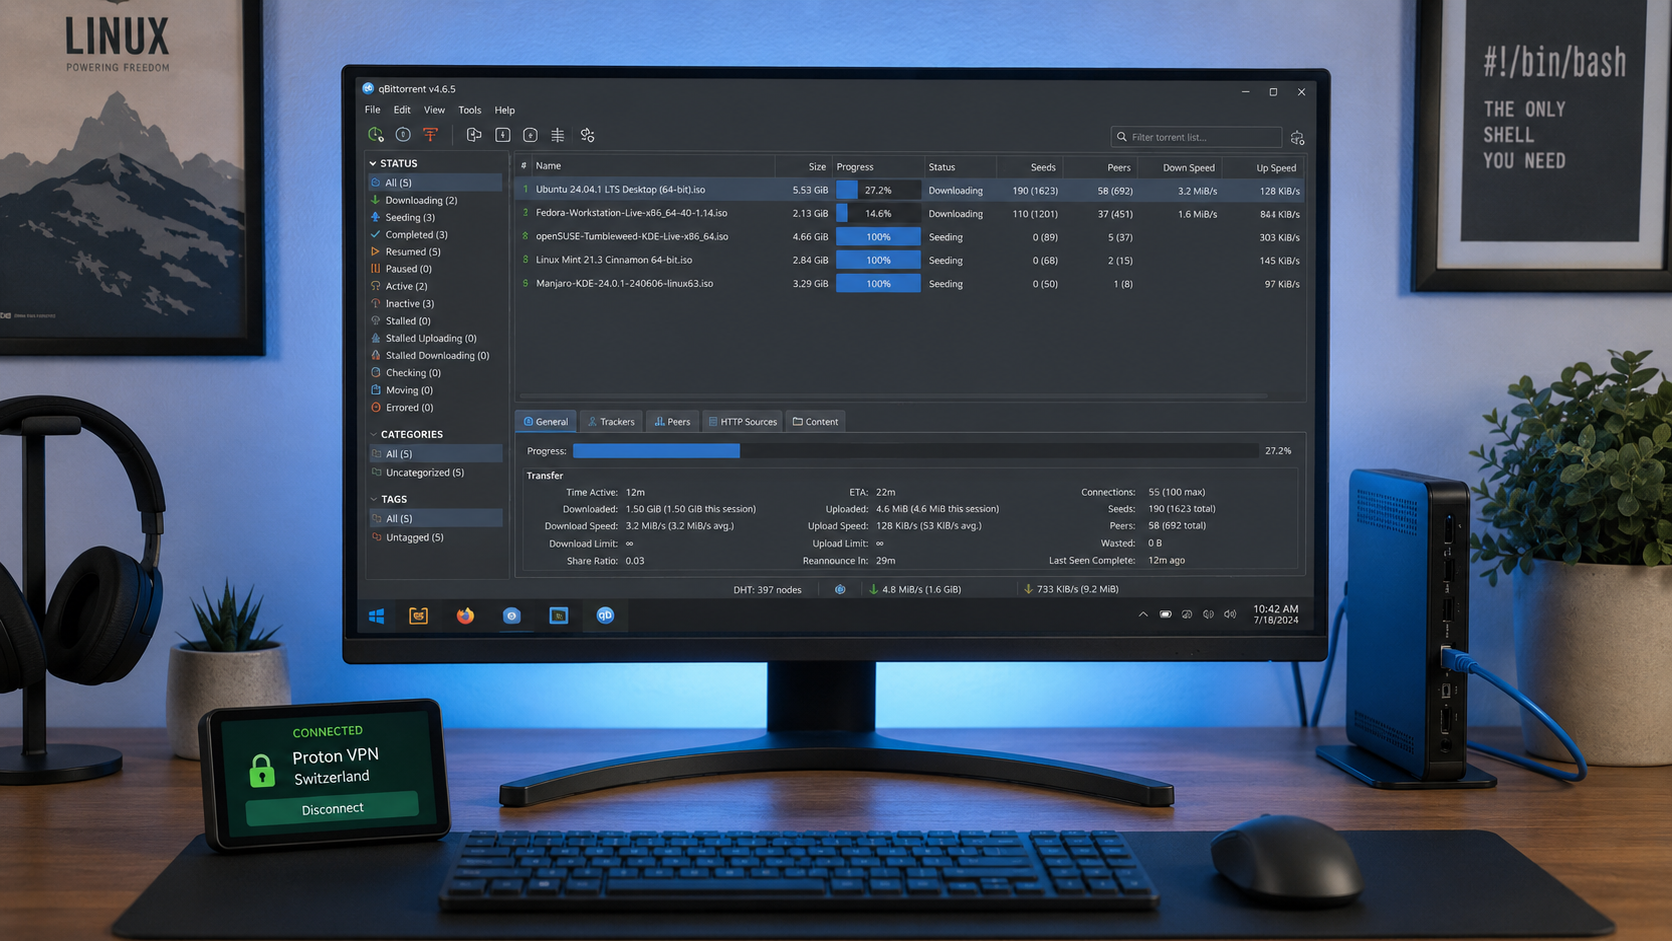Screen dimensions: 1672x941
Task: Collapse the CATEGORIES section
Action: click(373, 434)
